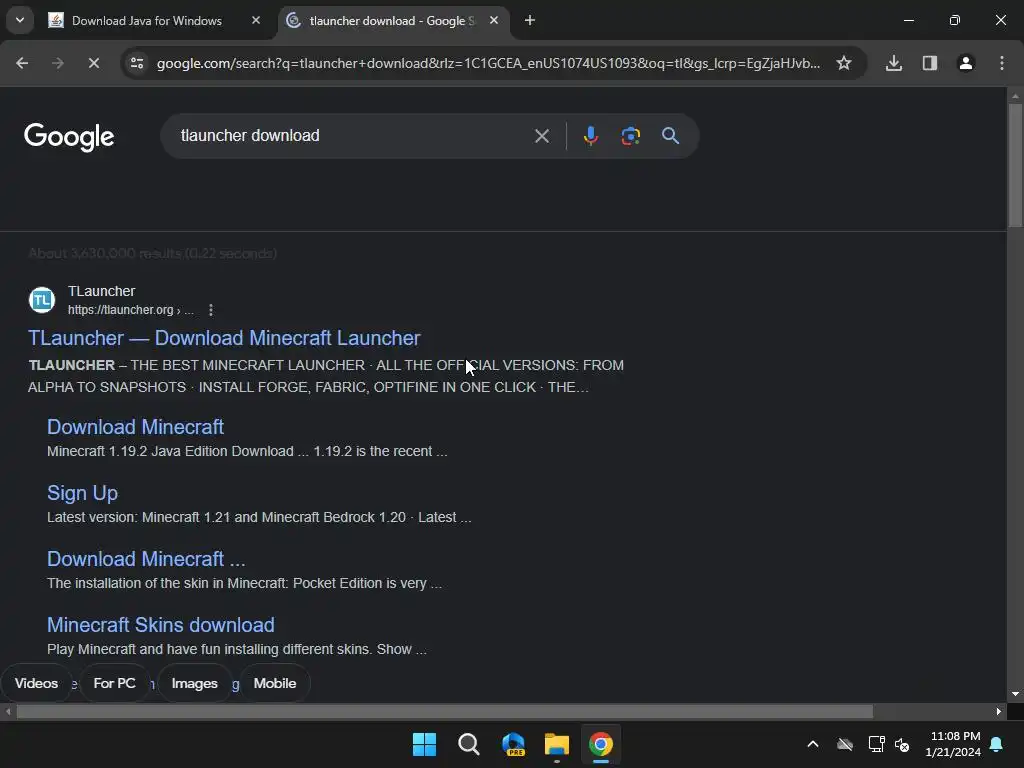Viewport: 1024px width, 768px height.
Task: Click the vertical scrollbar thumb
Action: click(x=1015, y=165)
